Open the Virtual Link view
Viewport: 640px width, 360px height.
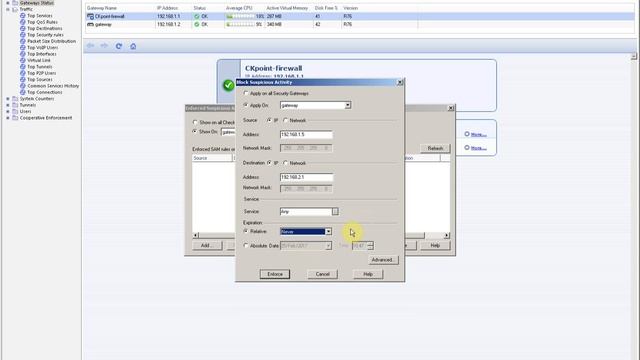pos(39,60)
